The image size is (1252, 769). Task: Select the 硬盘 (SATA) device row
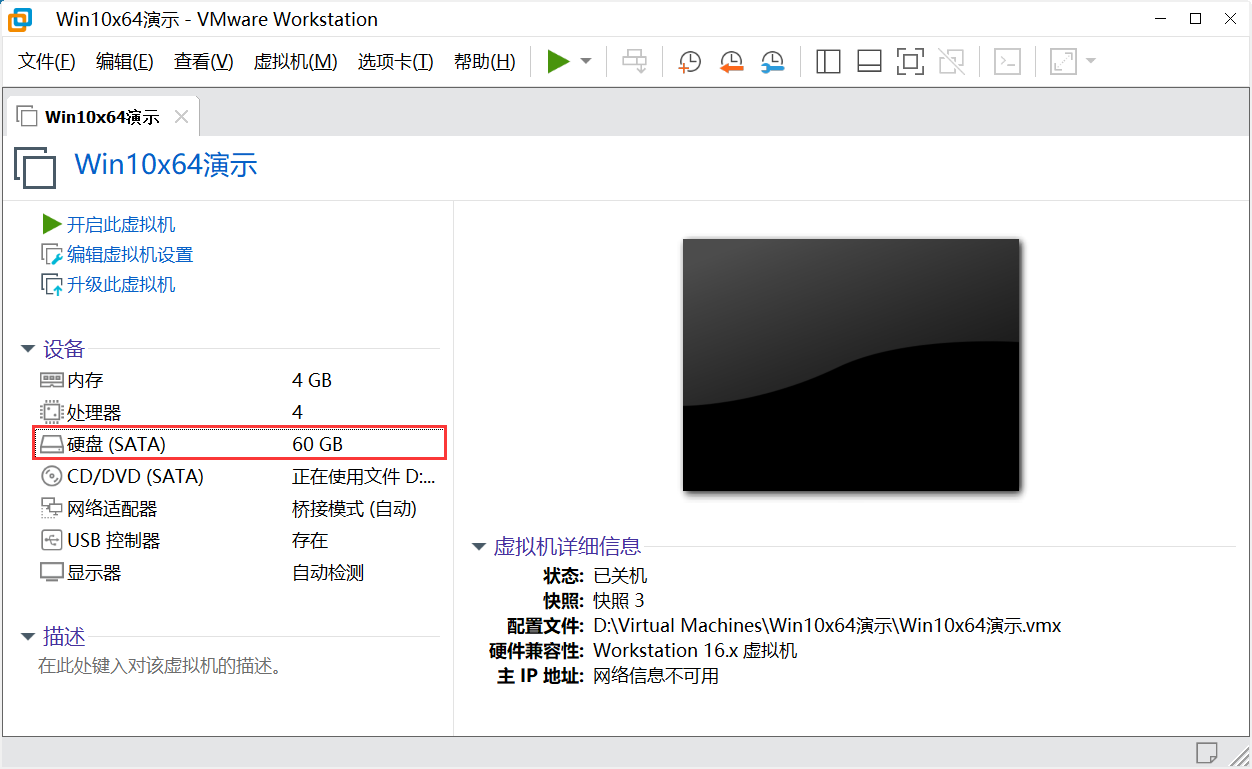(116, 444)
